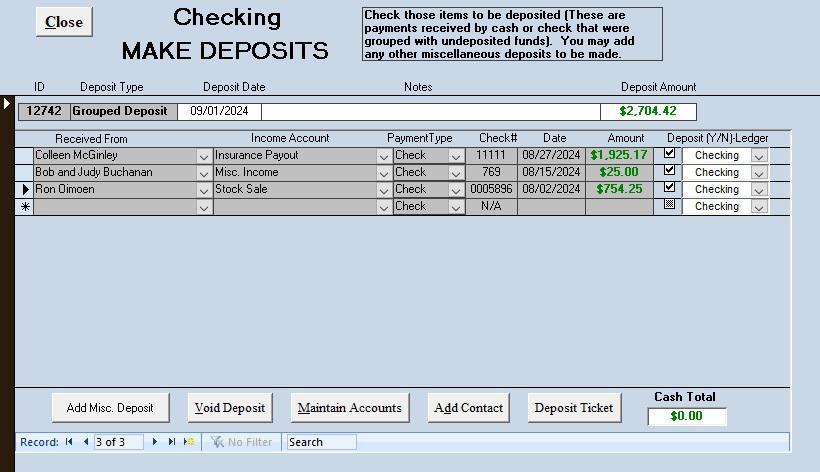Image resolution: width=820 pixels, height=472 pixels.
Task: Open Received From dropdown for Colleen McGinley
Action: coord(204,156)
